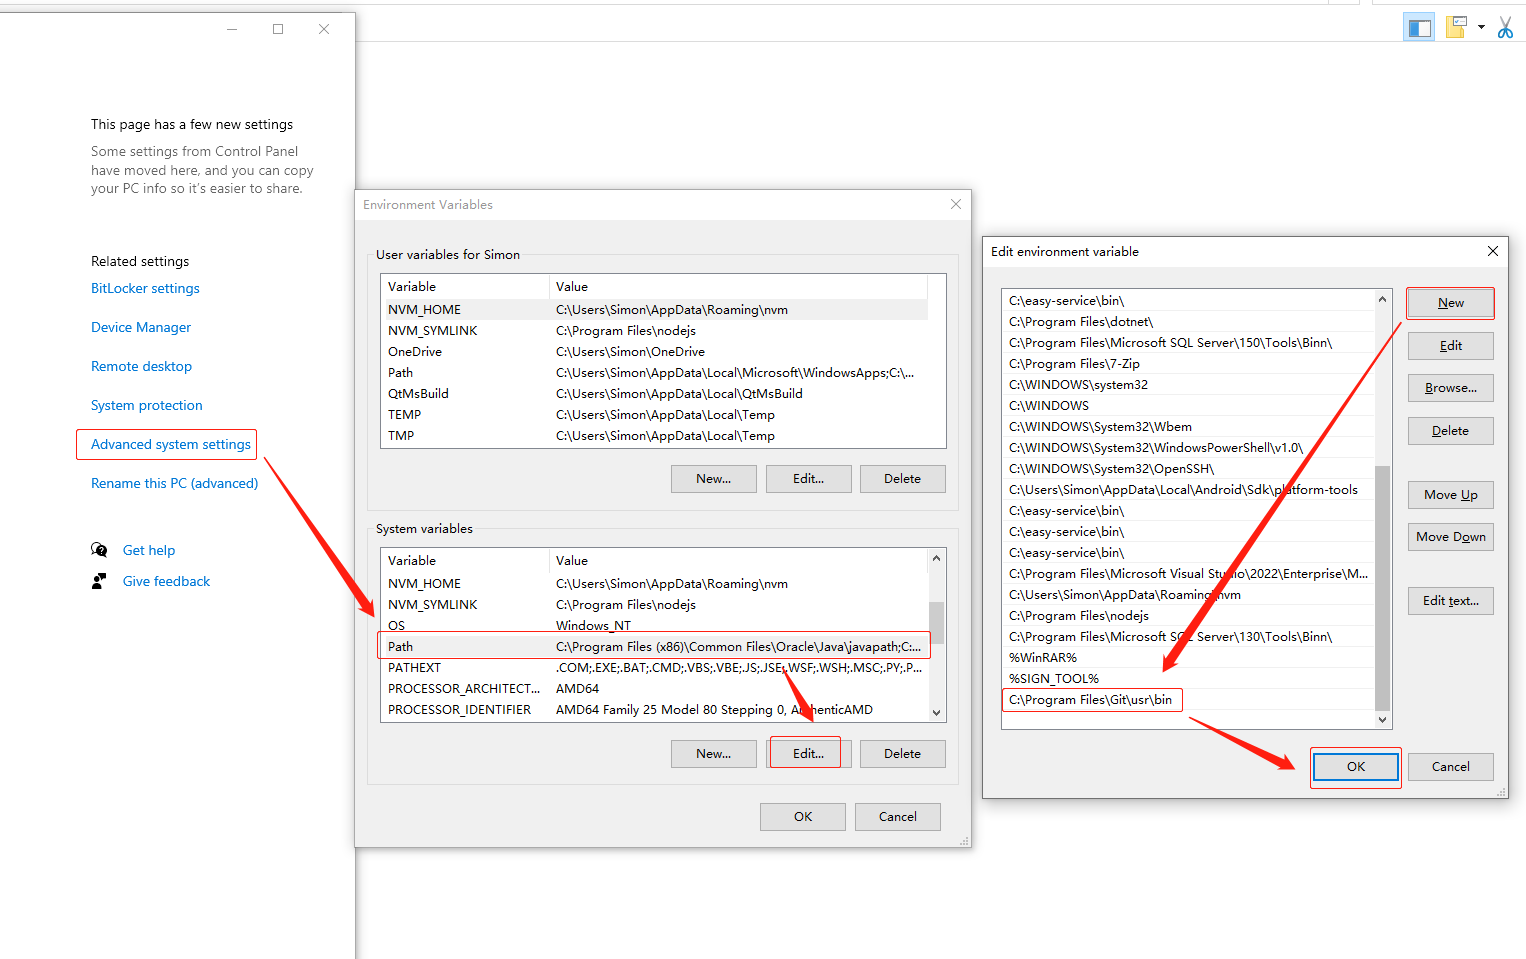Confirm Environment Variables dialog with OK
1526x959 pixels.
803,817
